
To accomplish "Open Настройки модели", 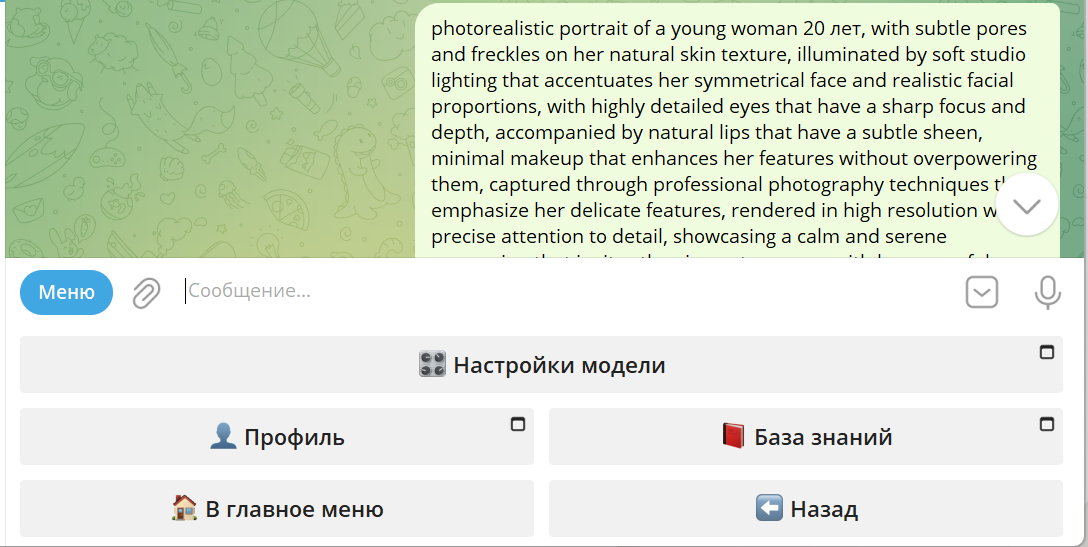I will click(x=540, y=365).
